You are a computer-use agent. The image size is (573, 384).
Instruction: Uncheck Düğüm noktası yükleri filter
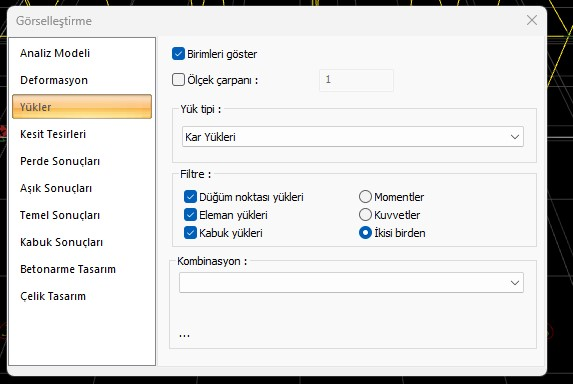[x=190, y=197]
